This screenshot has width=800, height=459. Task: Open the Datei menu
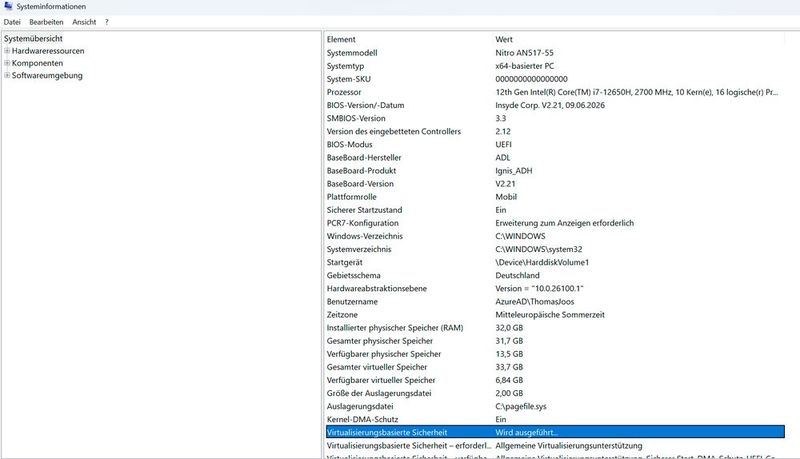click(x=12, y=22)
